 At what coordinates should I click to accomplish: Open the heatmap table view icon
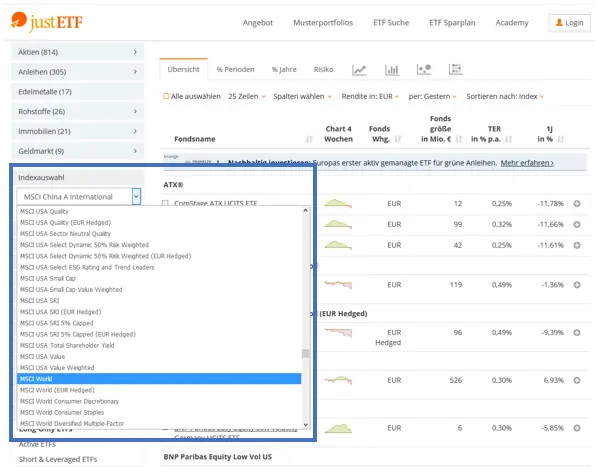click(x=455, y=69)
